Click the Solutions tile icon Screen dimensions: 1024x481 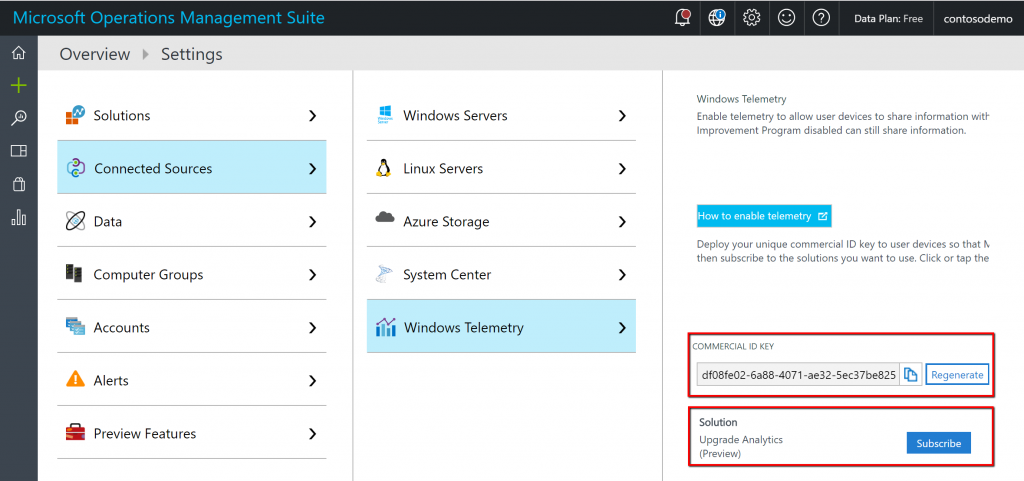[x=76, y=116]
